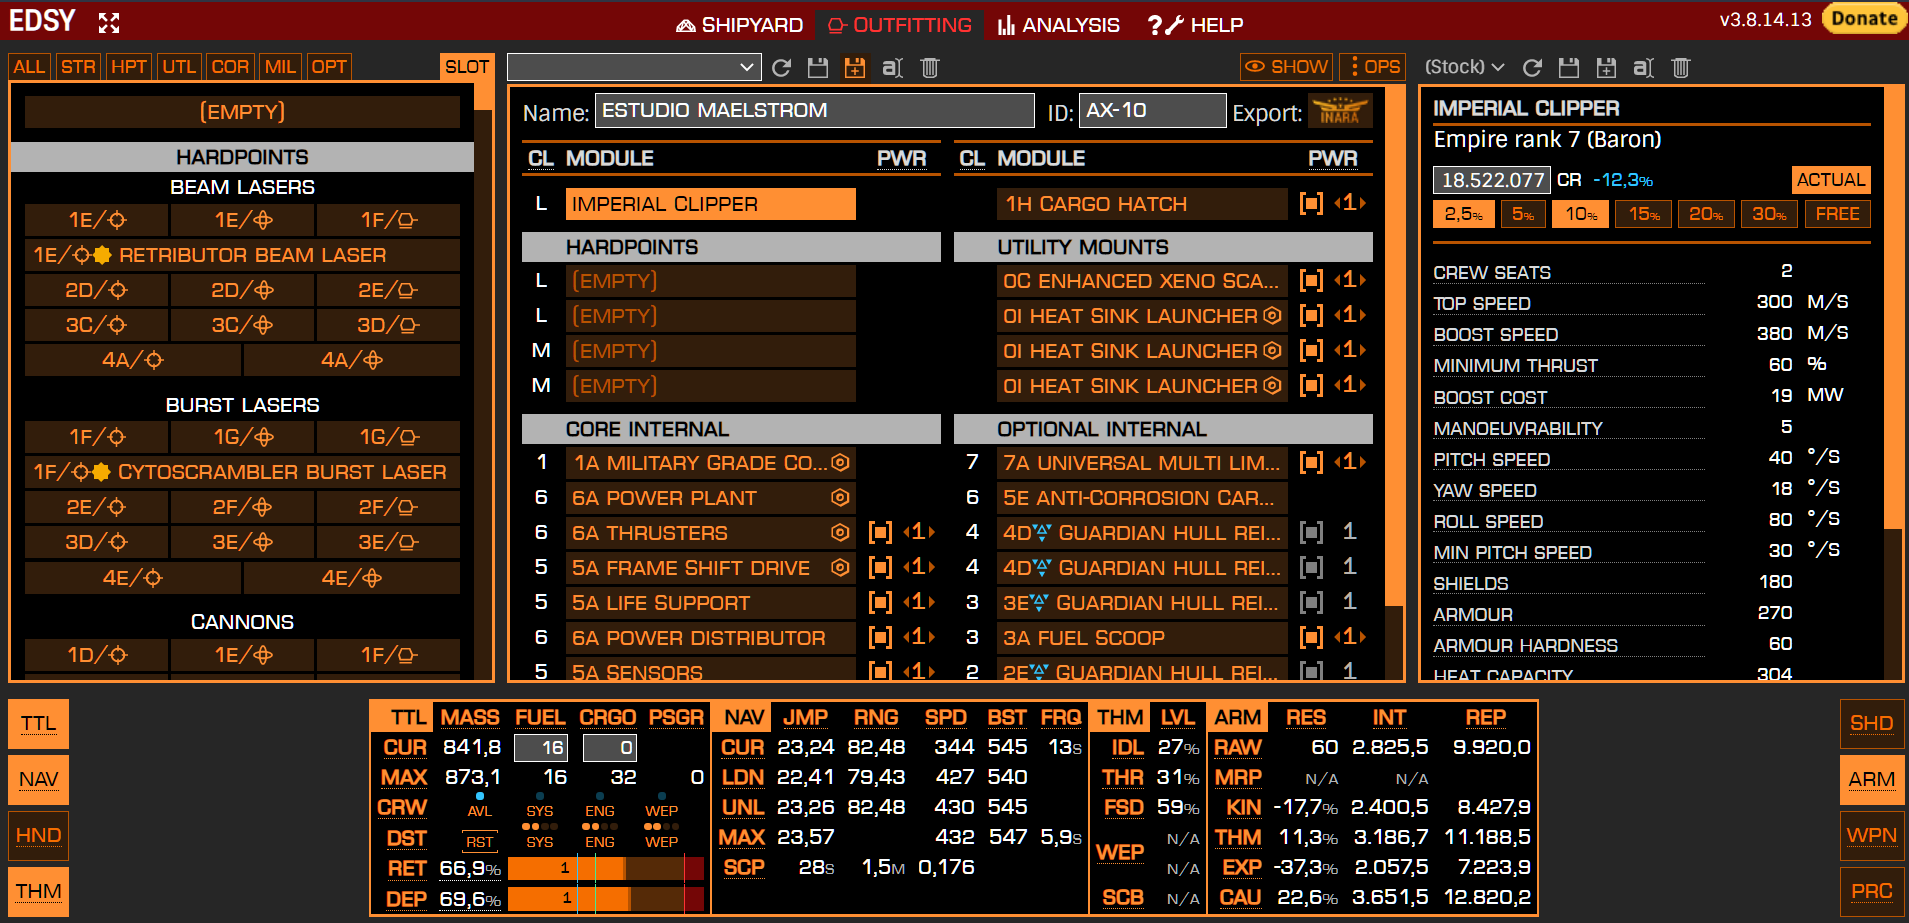Click the ENG power pips indicator
Image resolution: width=1909 pixels, height=923 pixels.
[x=600, y=827]
